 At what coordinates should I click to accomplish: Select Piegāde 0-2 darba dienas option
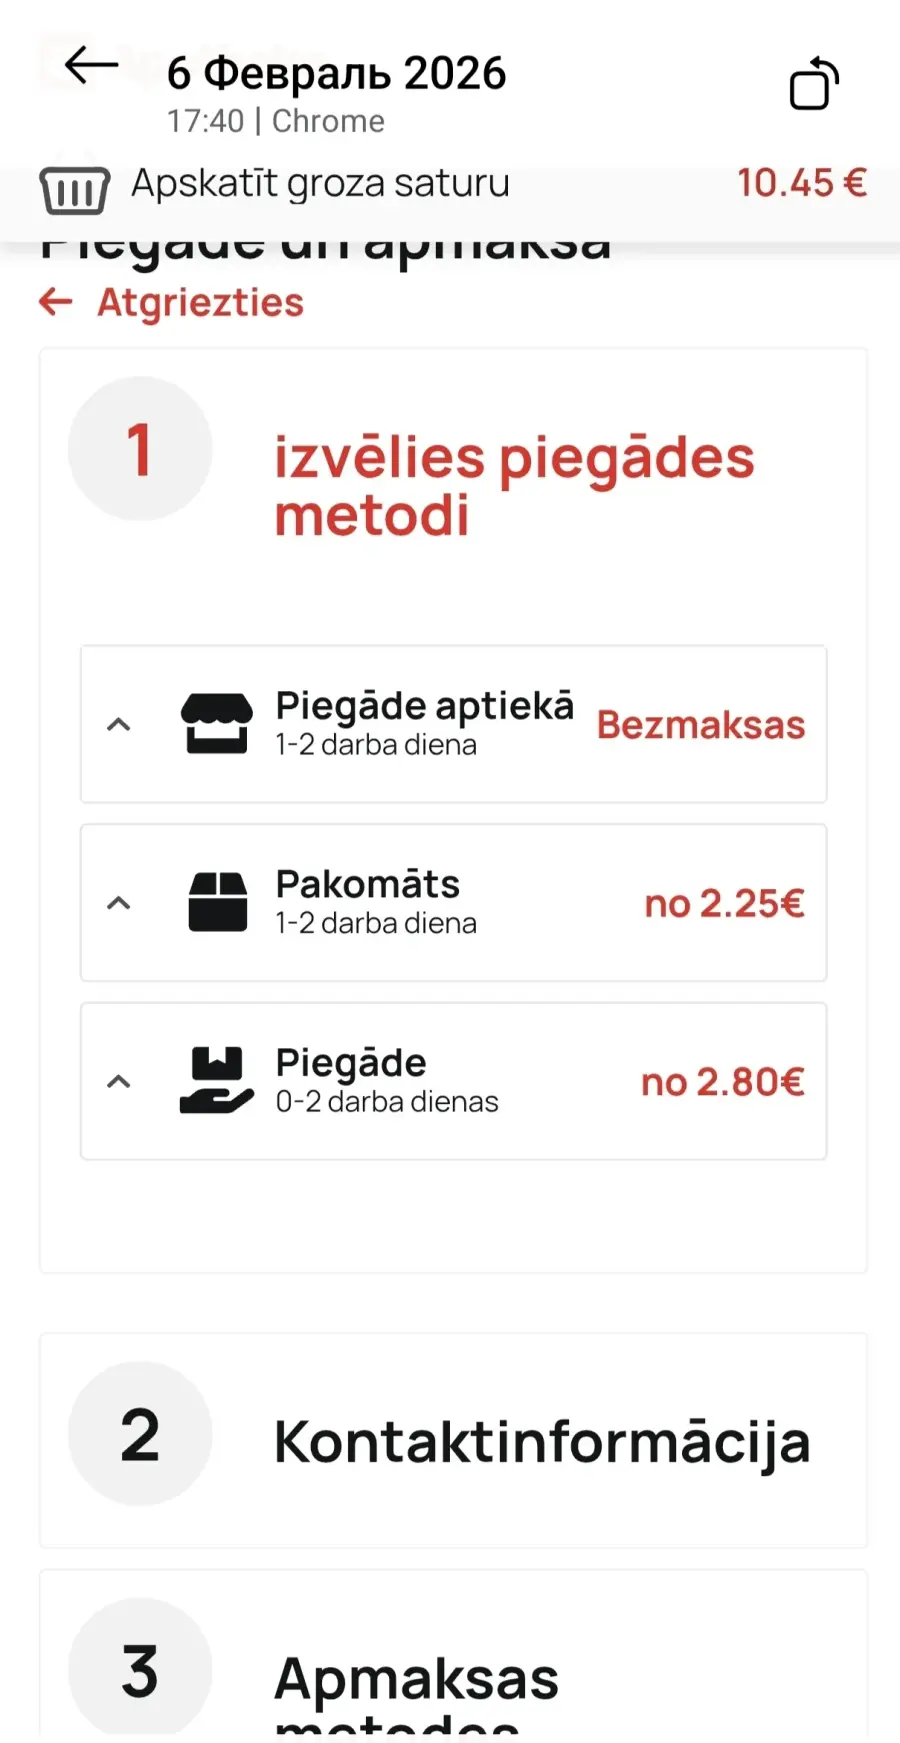[386, 1081]
